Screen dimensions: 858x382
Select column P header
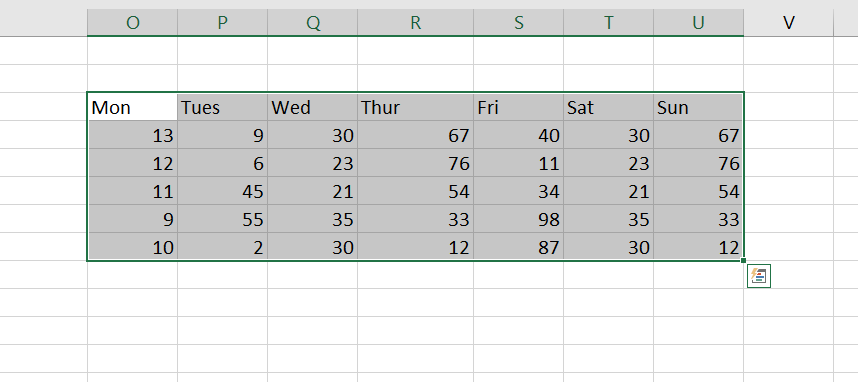coord(222,22)
